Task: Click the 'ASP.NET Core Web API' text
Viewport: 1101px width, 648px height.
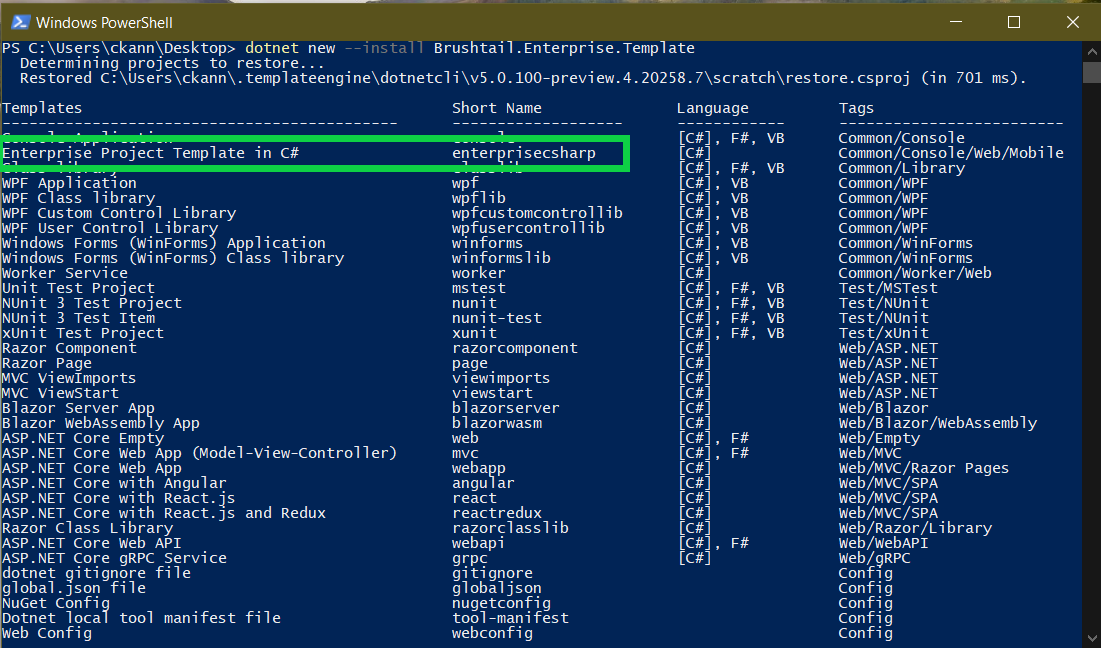Action: (x=91, y=543)
